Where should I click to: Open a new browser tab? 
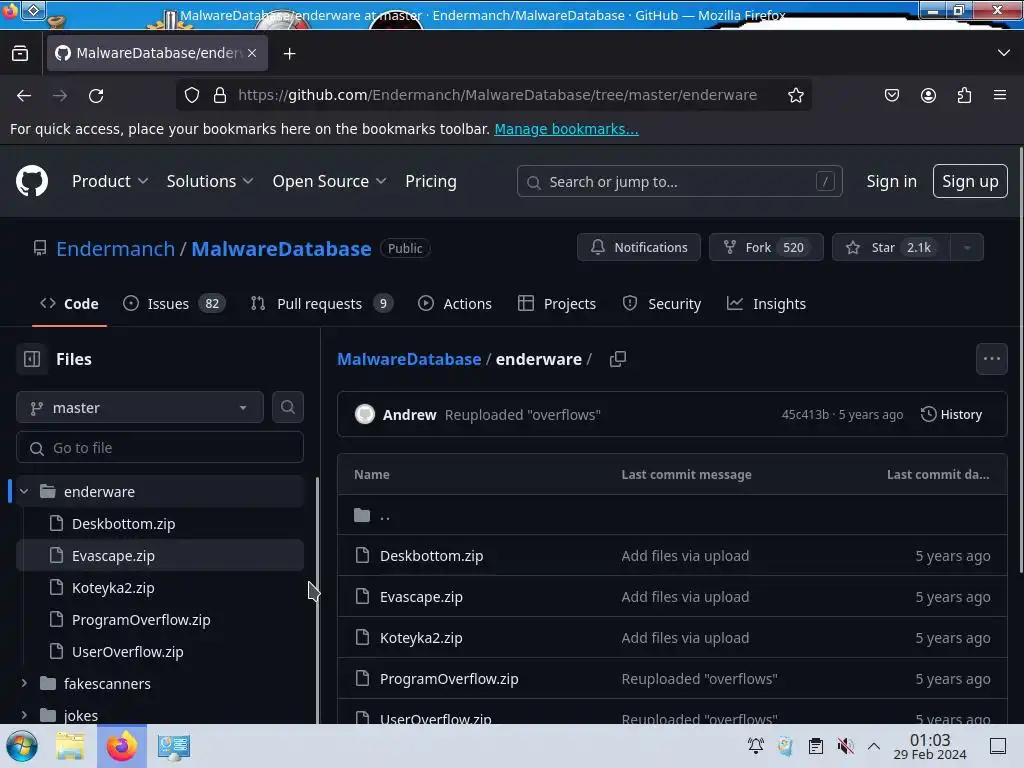289,54
